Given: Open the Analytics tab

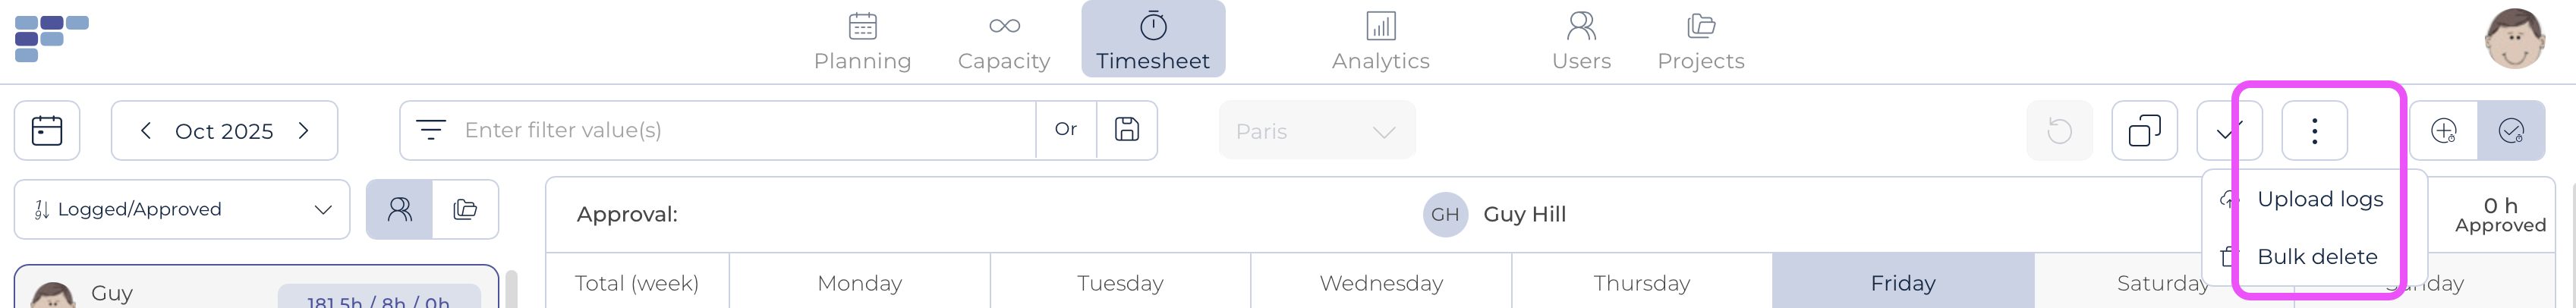Looking at the screenshot, I should click(x=1380, y=40).
